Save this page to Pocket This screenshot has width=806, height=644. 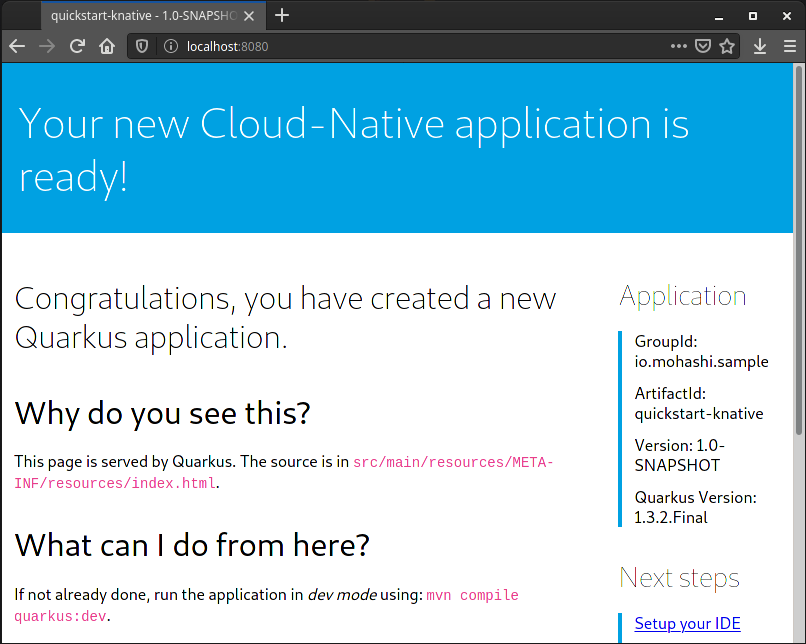click(x=703, y=46)
